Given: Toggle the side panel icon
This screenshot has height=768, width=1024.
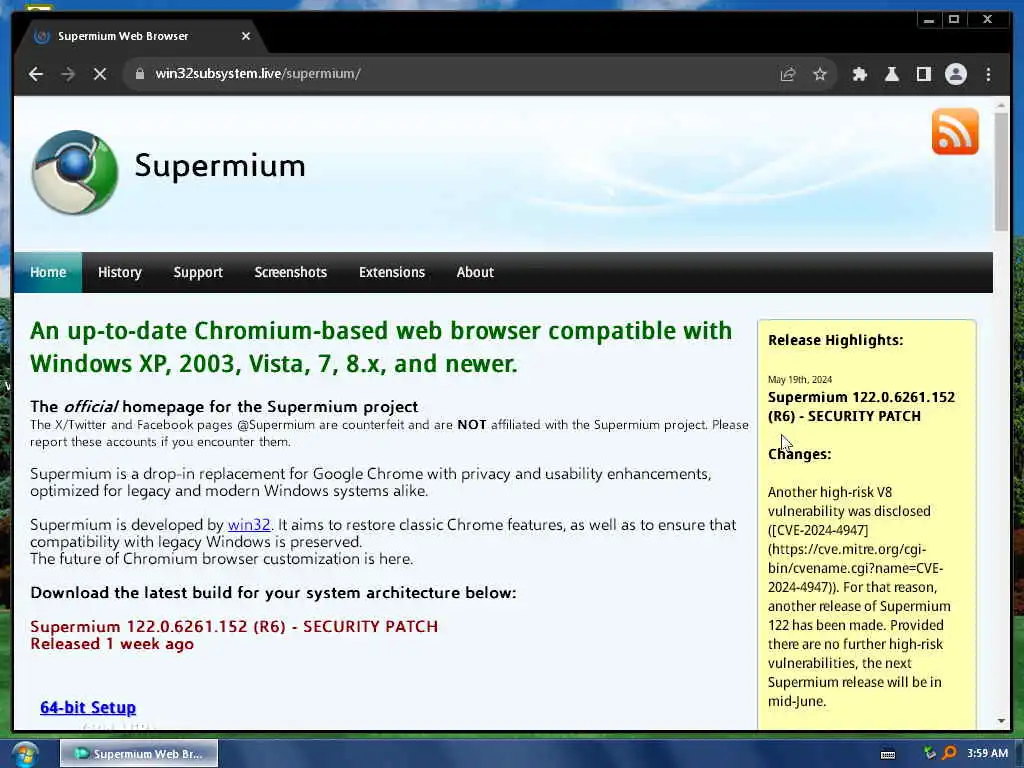Looking at the screenshot, I should [x=923, y=74].
